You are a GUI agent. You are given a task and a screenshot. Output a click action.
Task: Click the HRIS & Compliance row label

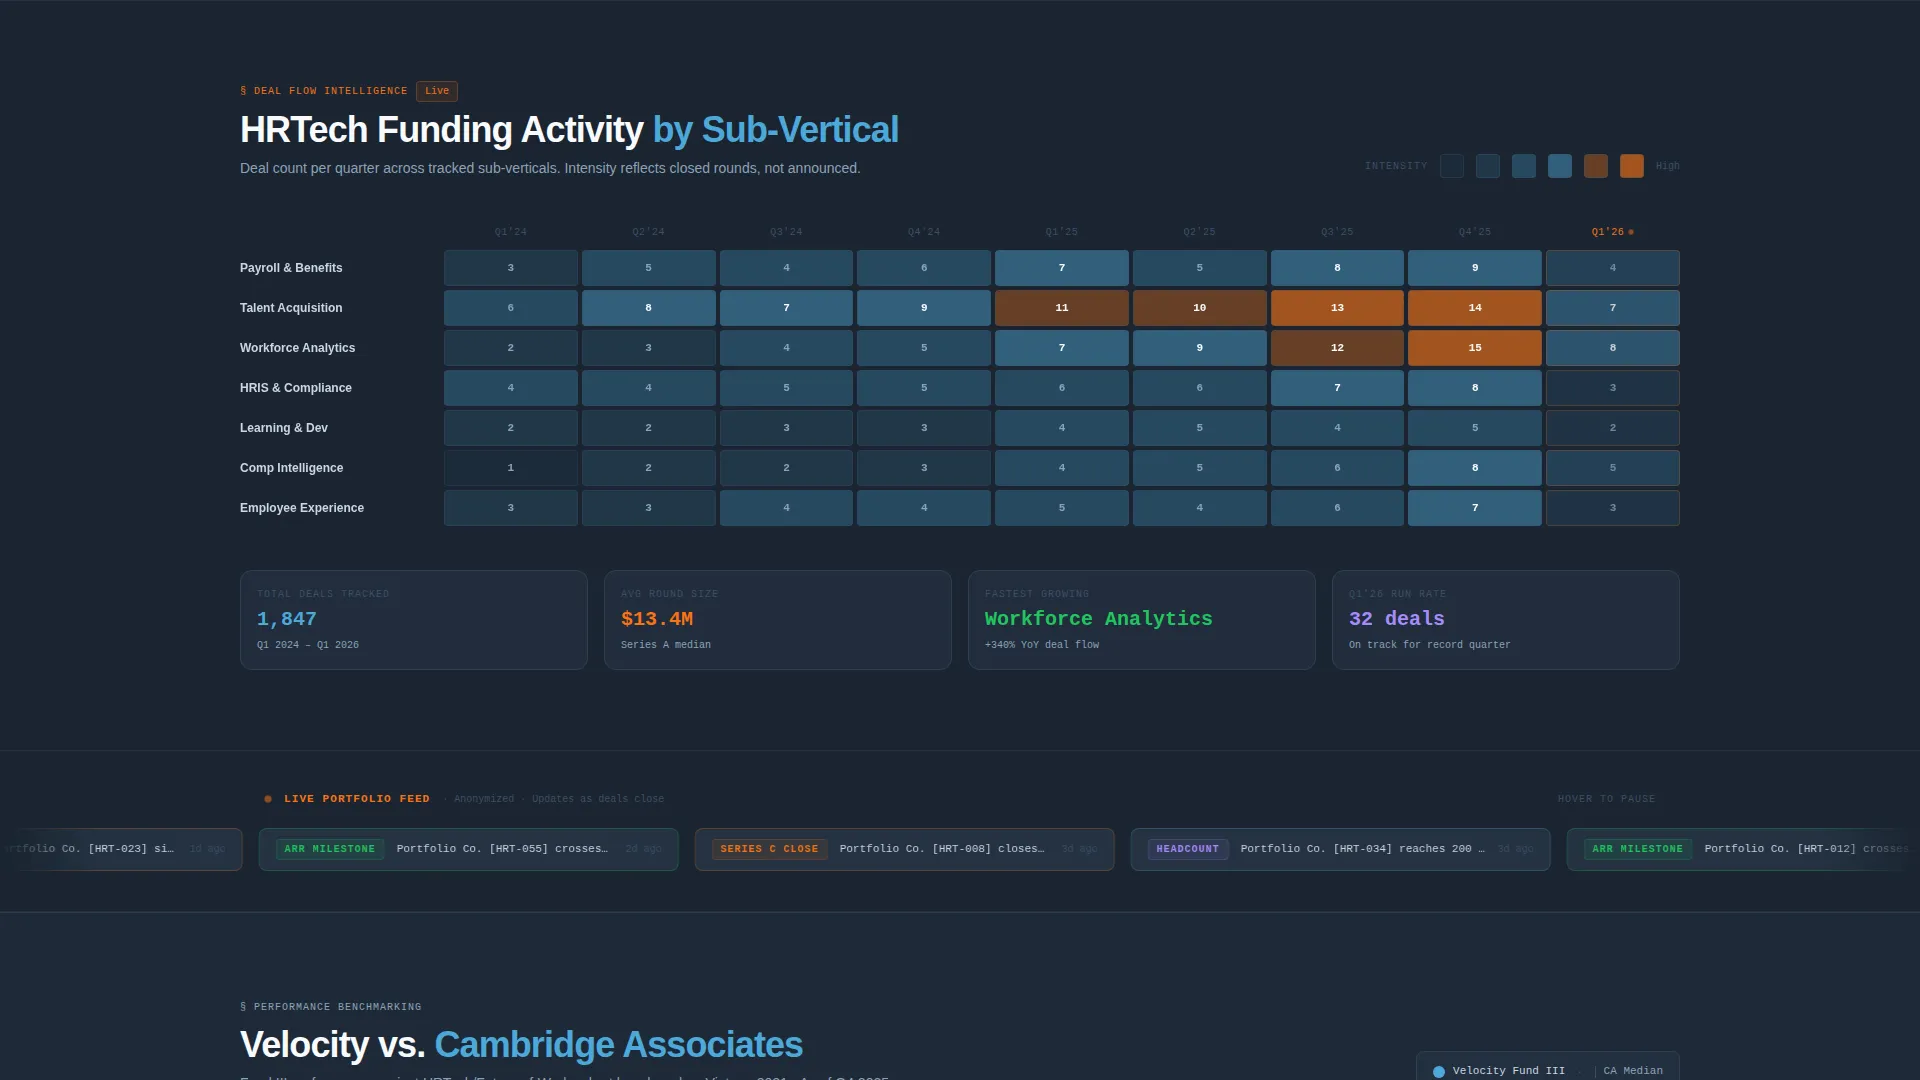point(296,388)
